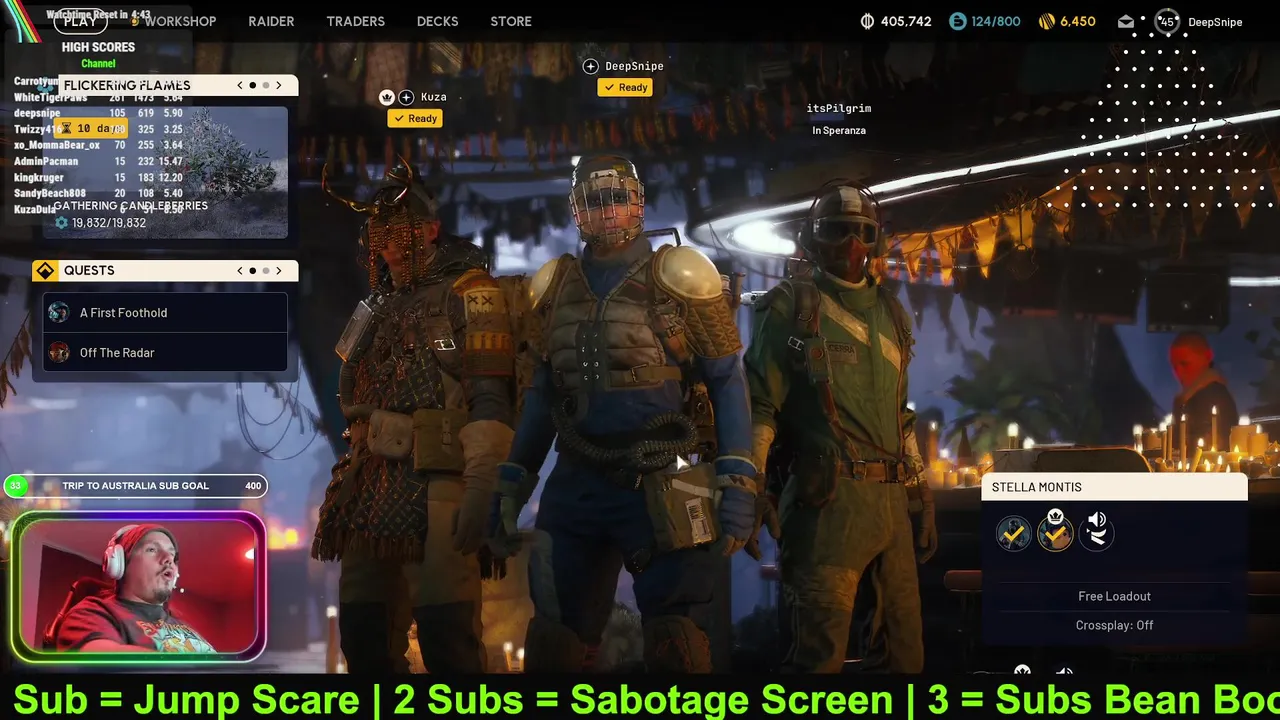Click the SandyBeach808 leaderboard row
Viewport: 1280px width, 720px height.
98,193
